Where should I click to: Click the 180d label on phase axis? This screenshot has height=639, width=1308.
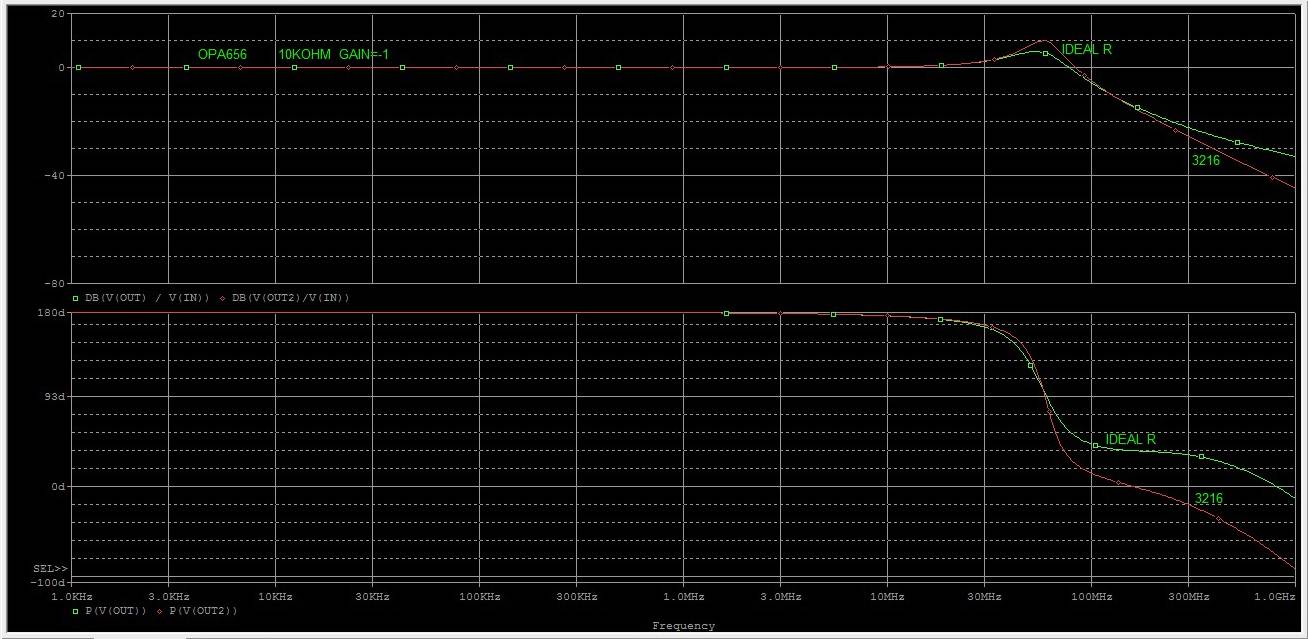point(52,313)
